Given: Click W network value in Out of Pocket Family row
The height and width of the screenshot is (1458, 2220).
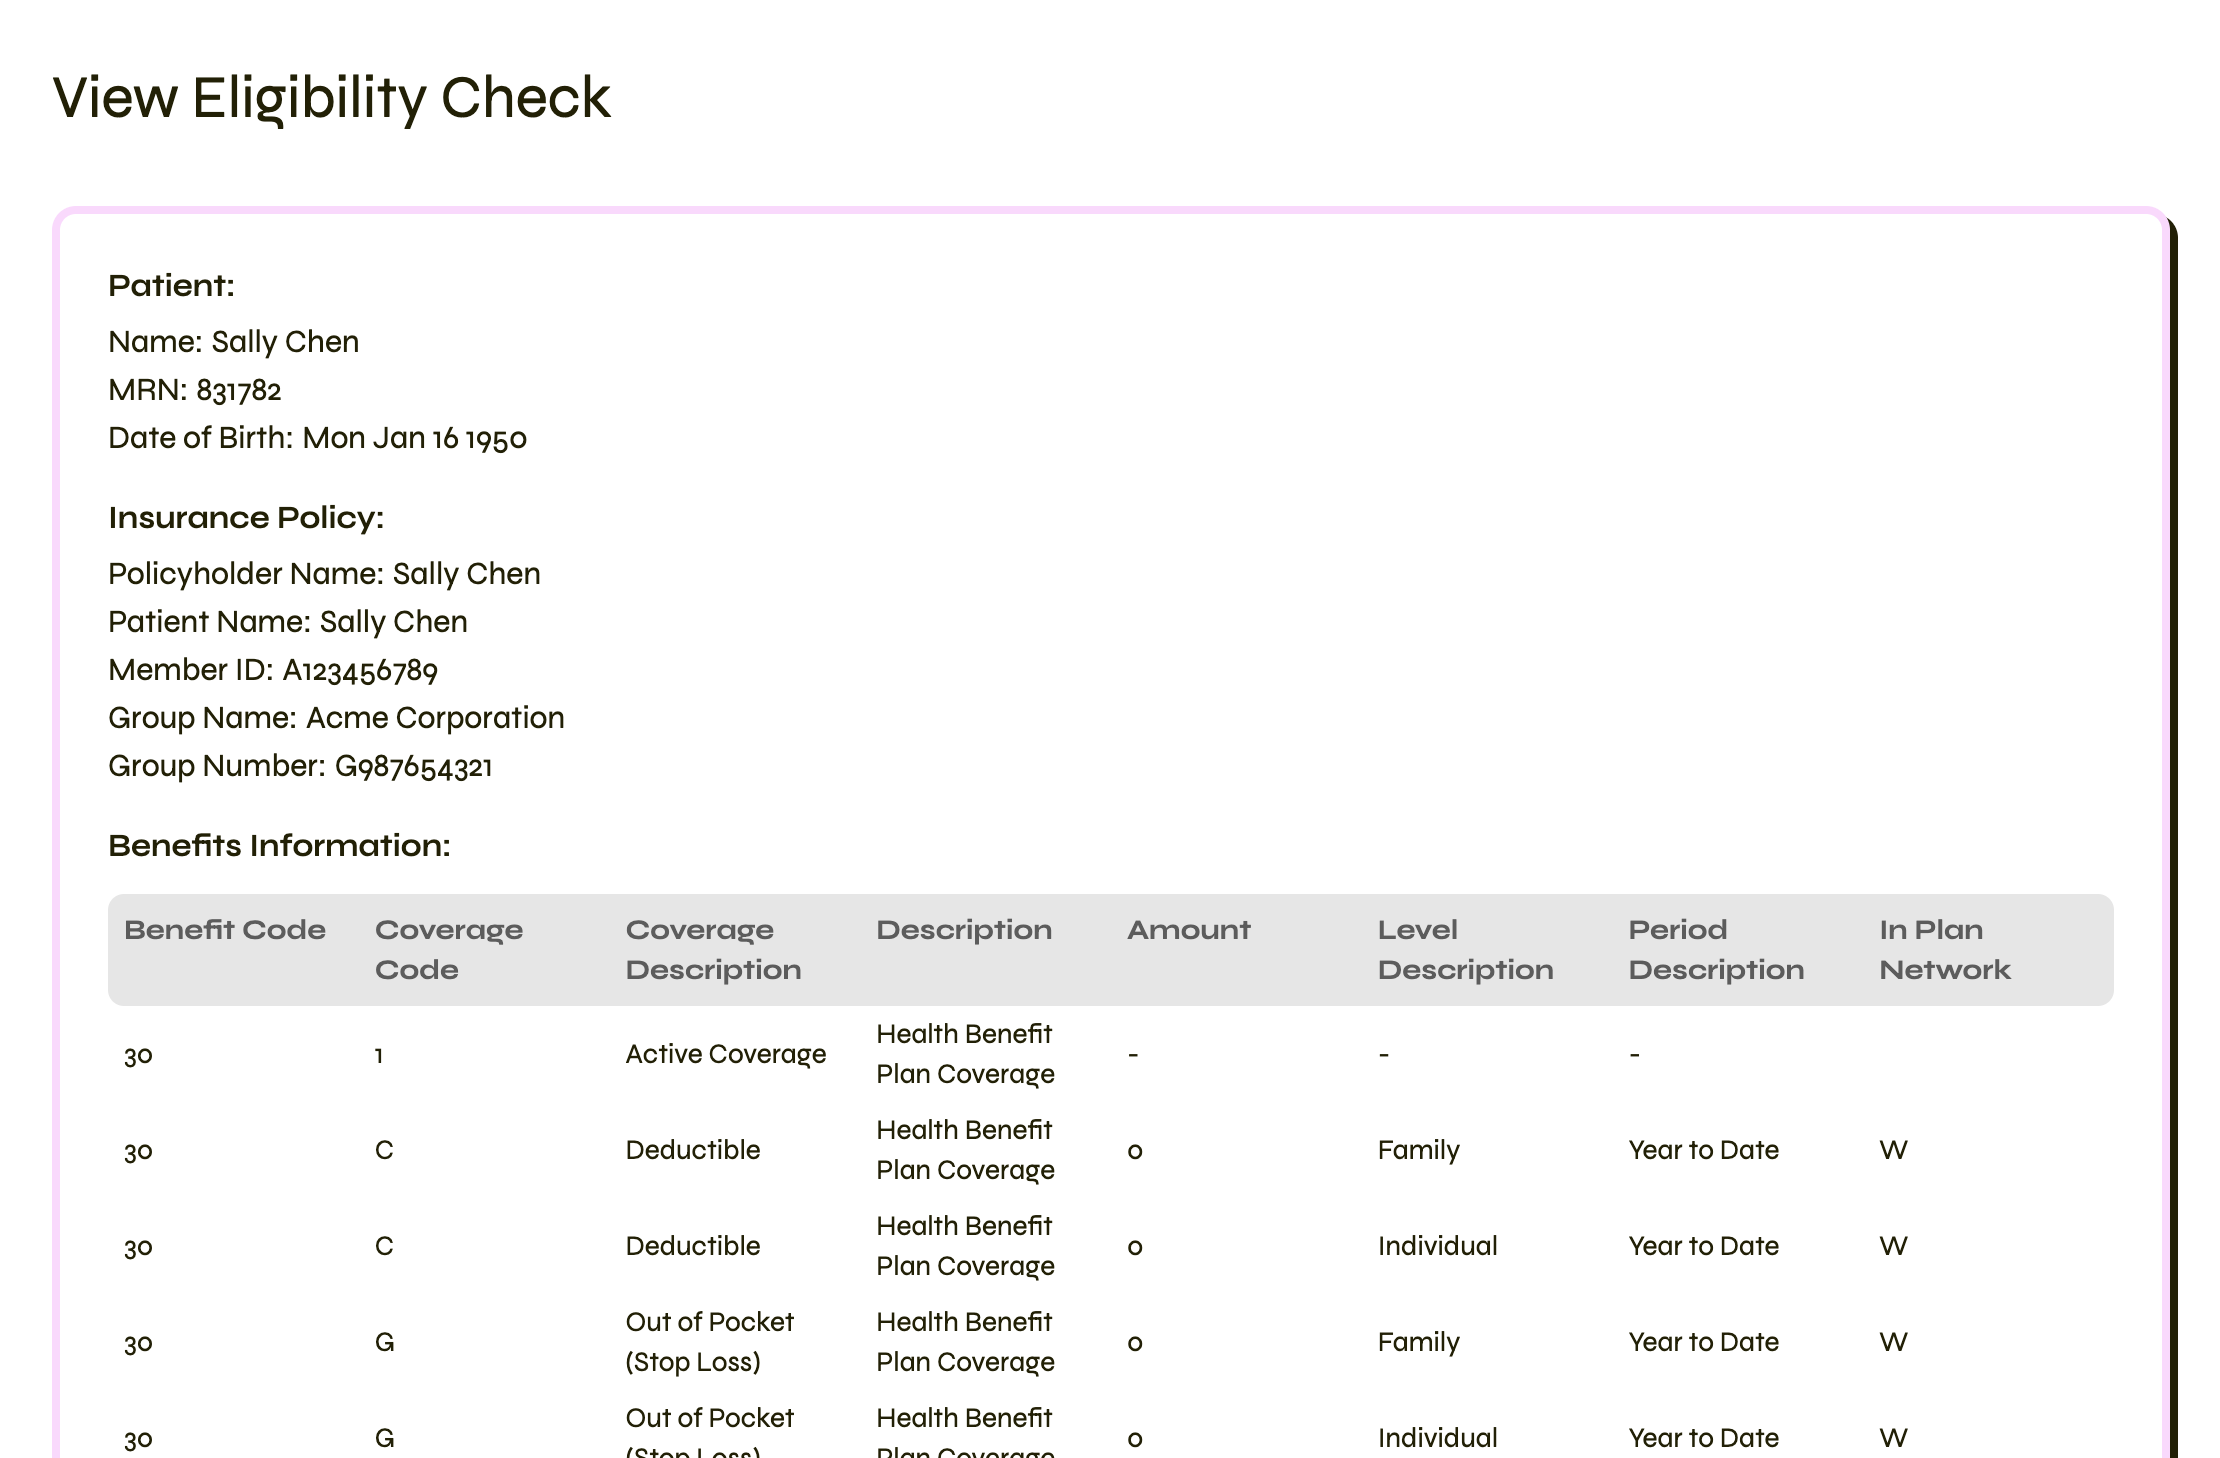Looking at the screenshot, I should pos(1894,1342).
